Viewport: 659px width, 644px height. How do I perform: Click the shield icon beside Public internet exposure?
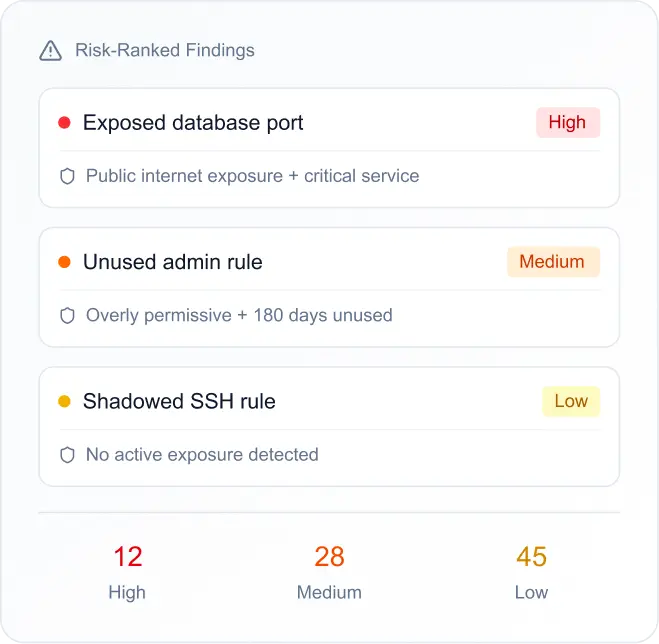pos(68,176)
